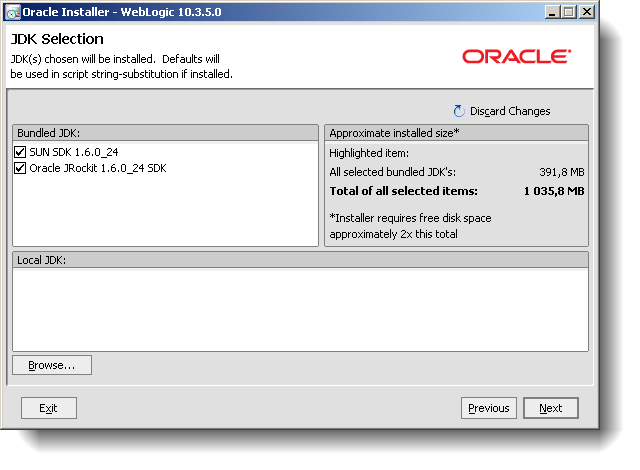
Task: Click the Bundled JDK header
Action: click(165, 133)
